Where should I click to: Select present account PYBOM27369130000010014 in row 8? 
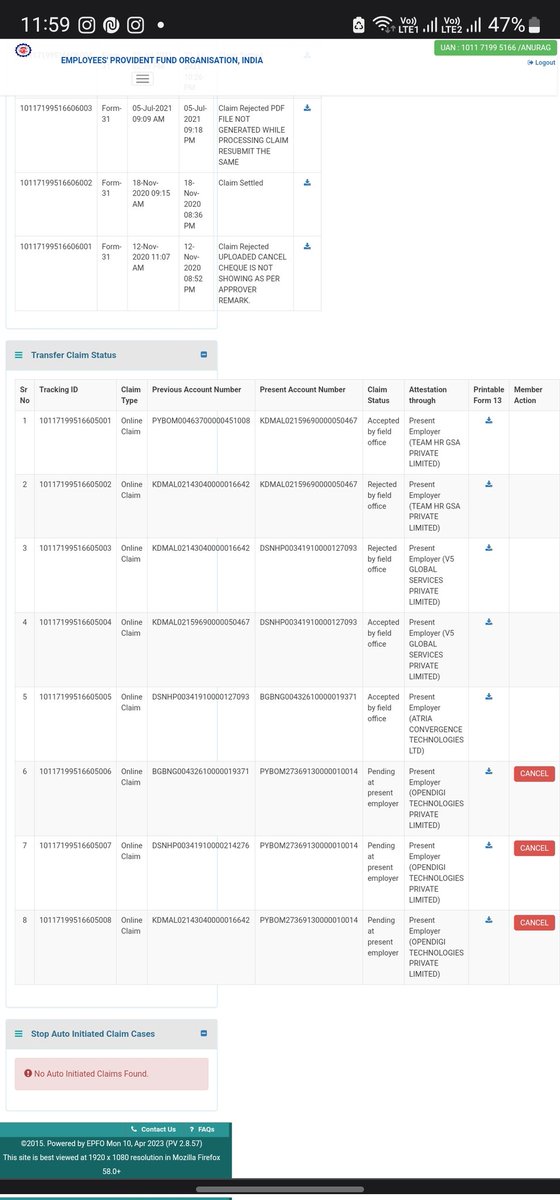click(308, 920)
